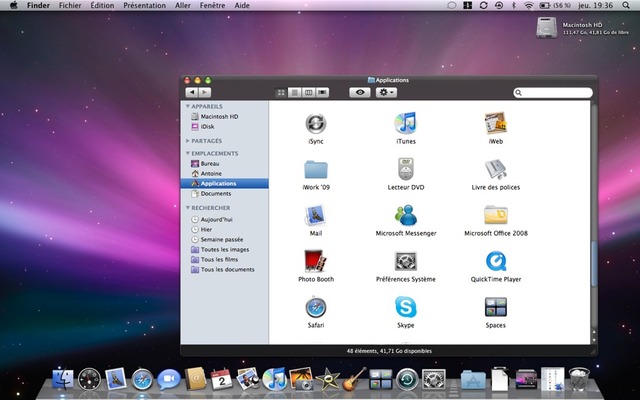Viewport: 640px width, 400px height.
Task: Open the iWork '09 folder
Action: click(x=316, y=169)
